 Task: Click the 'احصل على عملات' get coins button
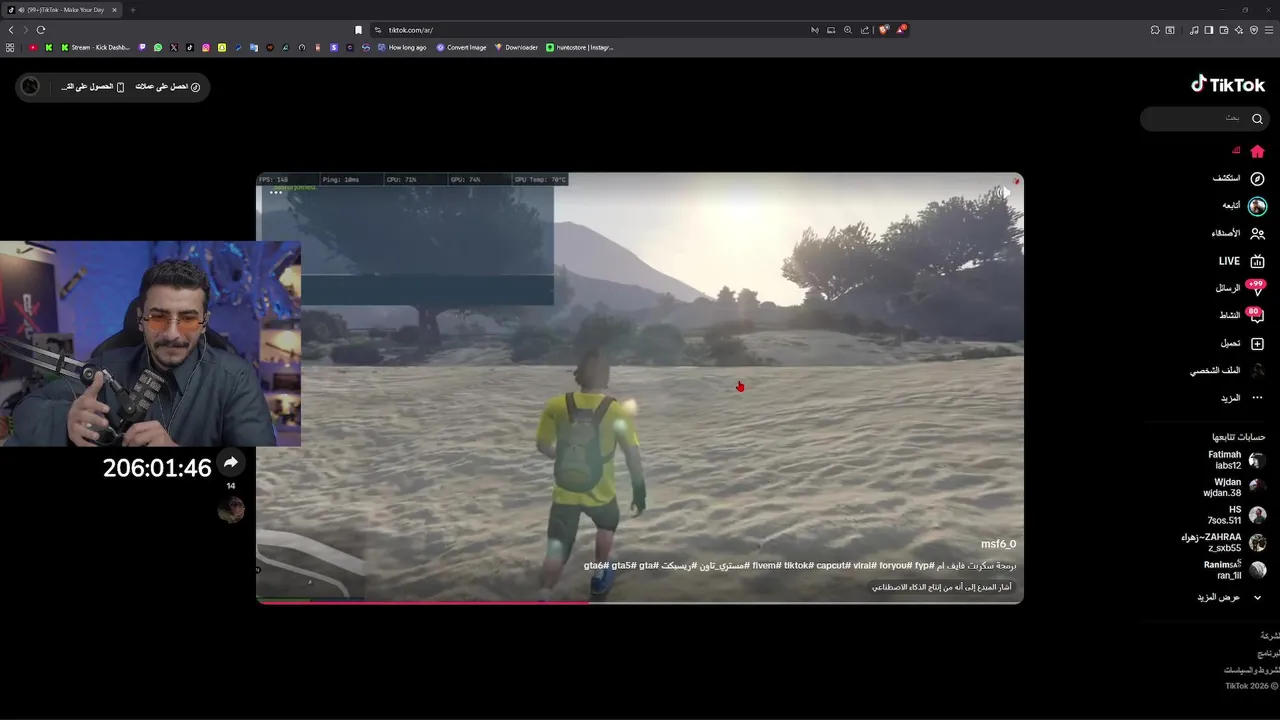point(168,87)
